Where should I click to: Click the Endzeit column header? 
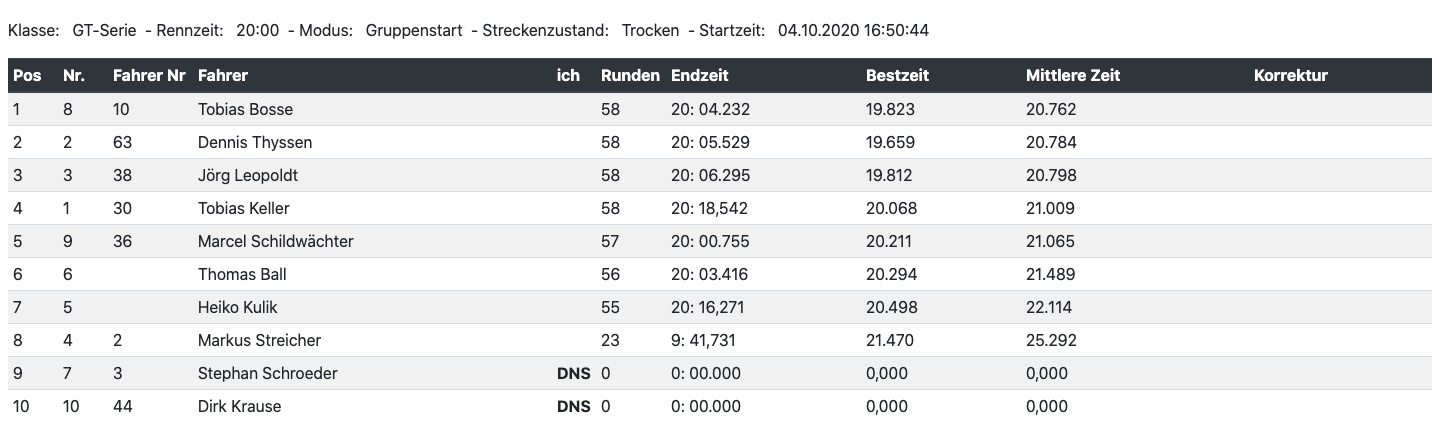[x=699, y=75]
